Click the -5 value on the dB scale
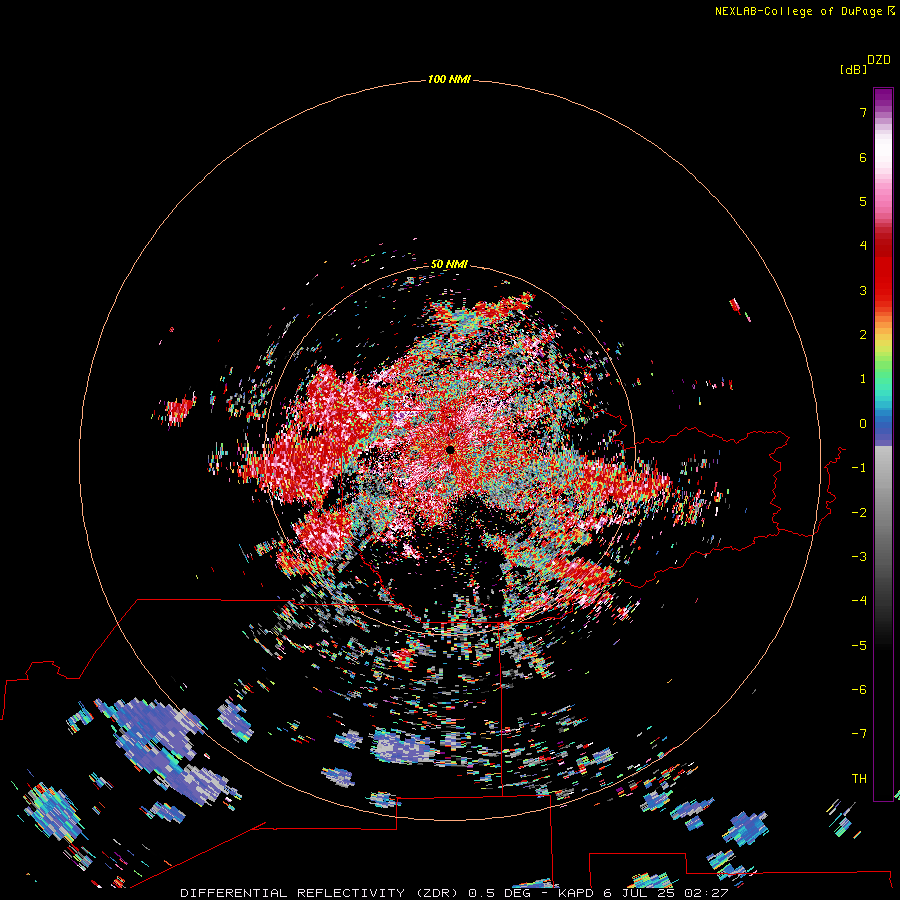The height and width of the screenshot is (900, 900). coord(859,646)
